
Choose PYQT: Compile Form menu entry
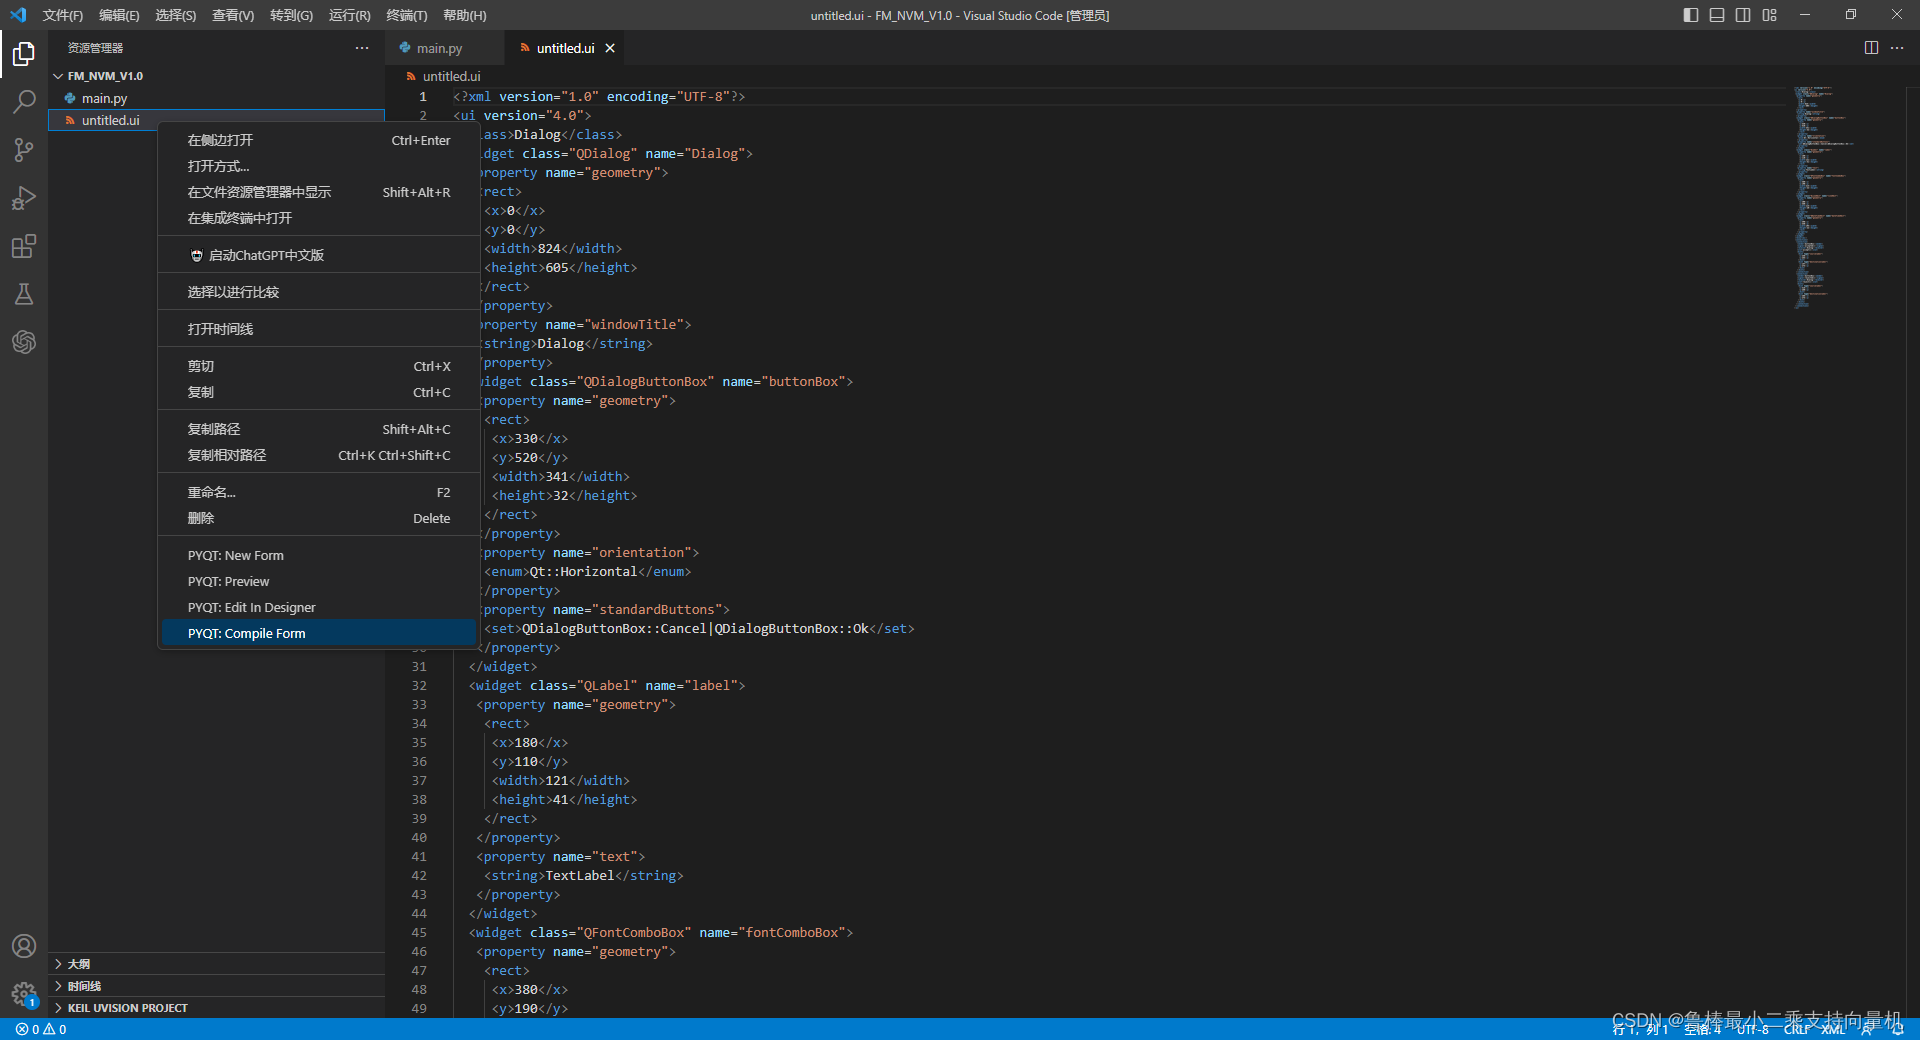point(318,633)
